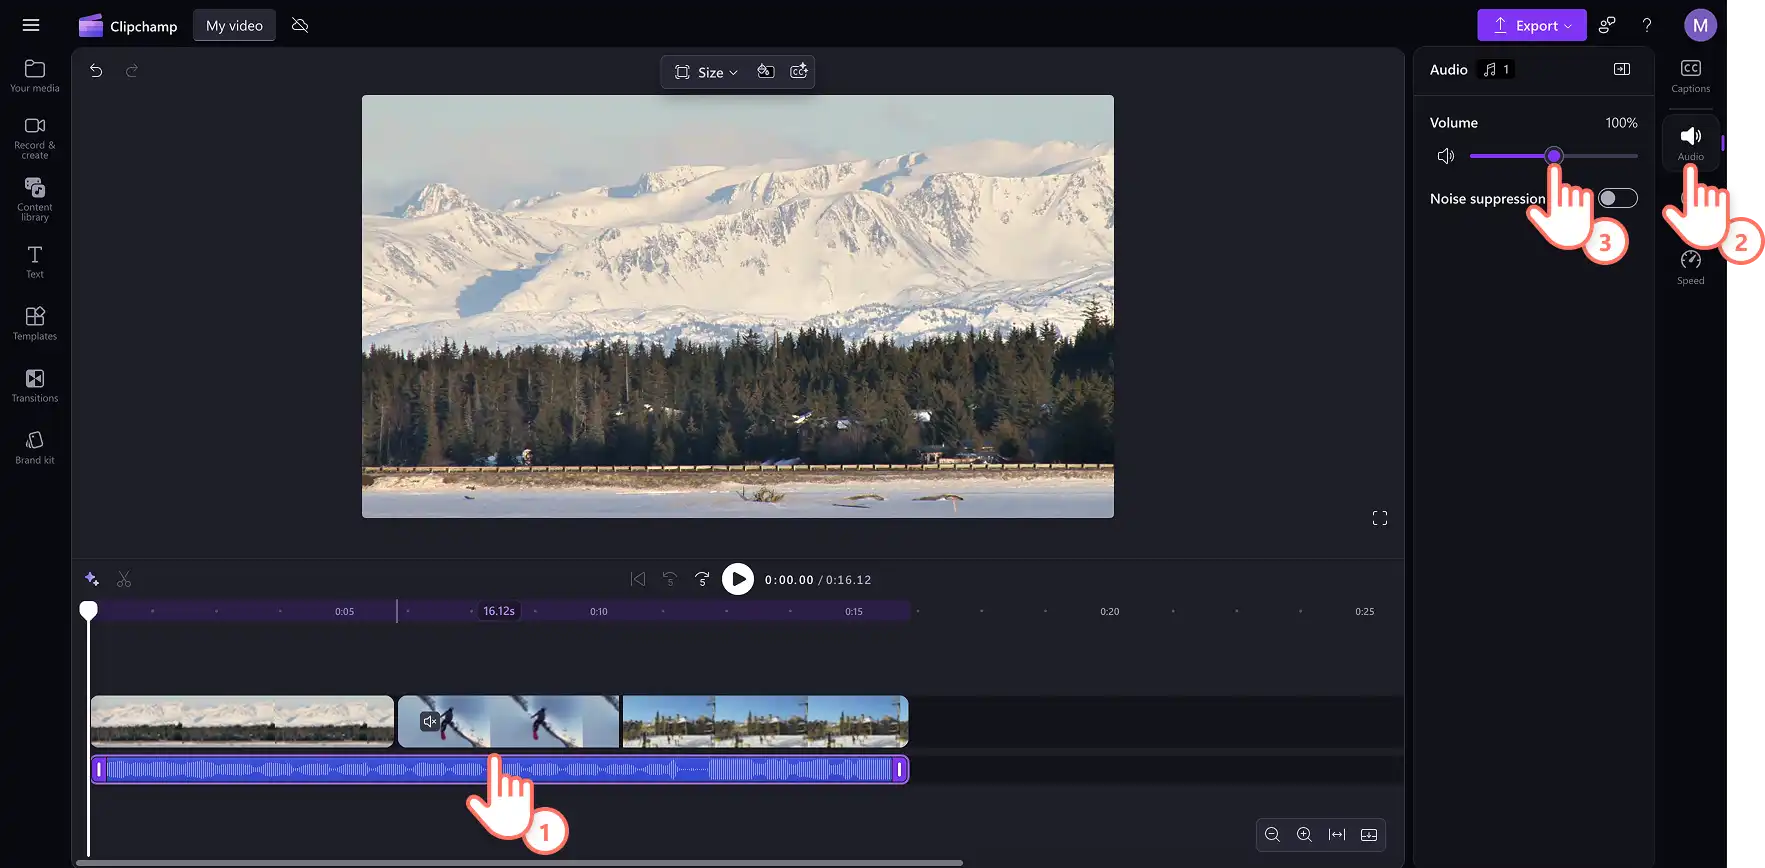Rewind five seconds
This screenshot has height=868, width=1765.
pos(670,579)
